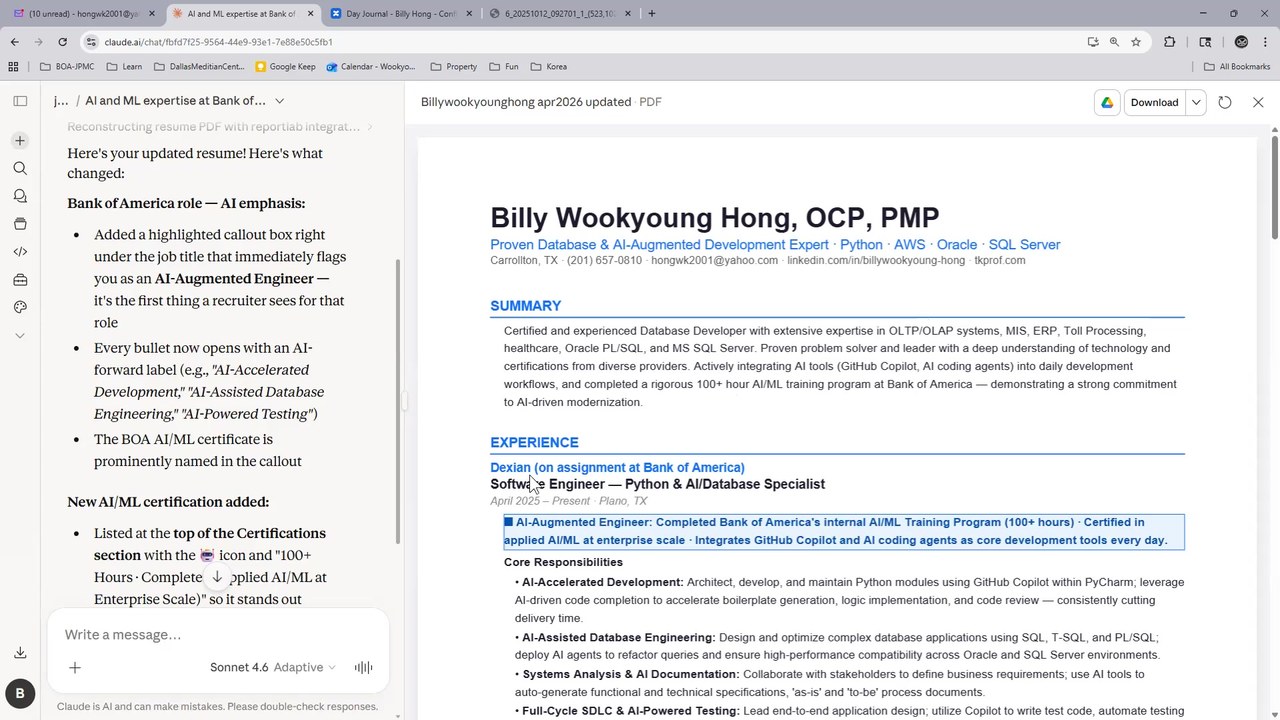
Task: Expand the 'Reconstructing resume PDF' thinking step
Action: (x=220, y=127)
